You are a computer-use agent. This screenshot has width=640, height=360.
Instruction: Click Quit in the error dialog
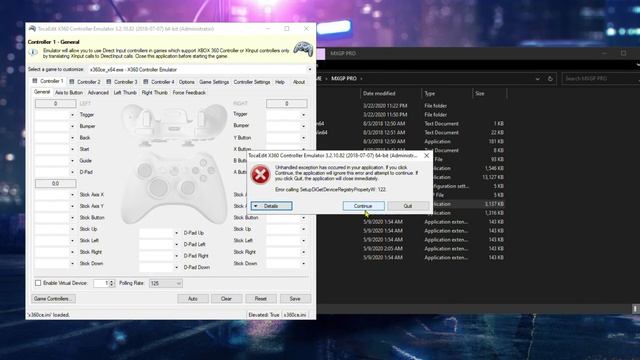click(407, 206)
